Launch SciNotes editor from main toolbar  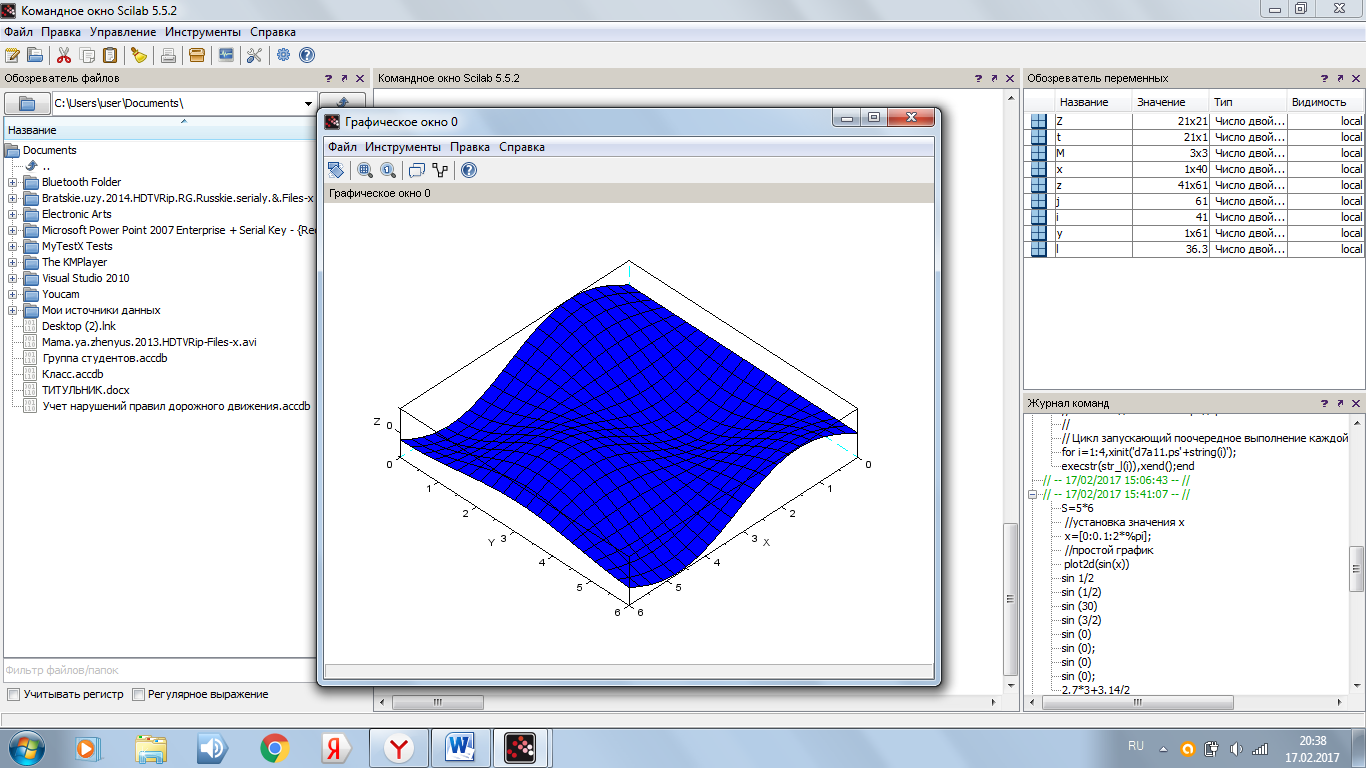tap(12, 55)
